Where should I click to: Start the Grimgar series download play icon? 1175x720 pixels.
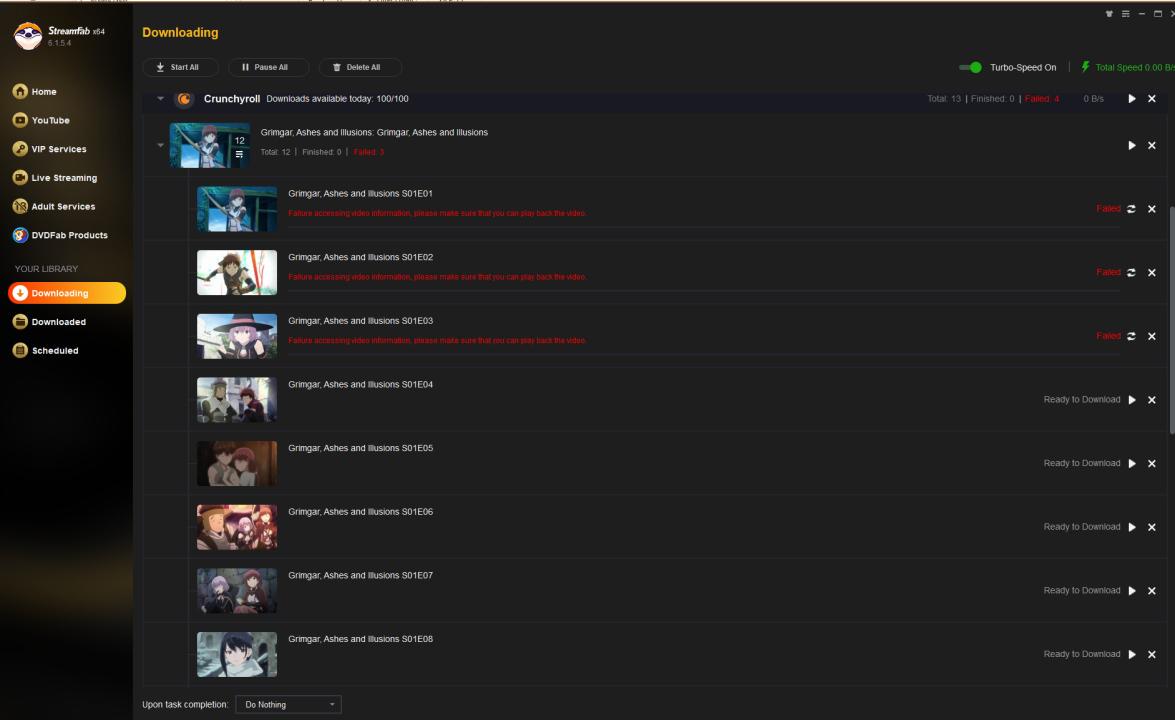coord(1132,145)
